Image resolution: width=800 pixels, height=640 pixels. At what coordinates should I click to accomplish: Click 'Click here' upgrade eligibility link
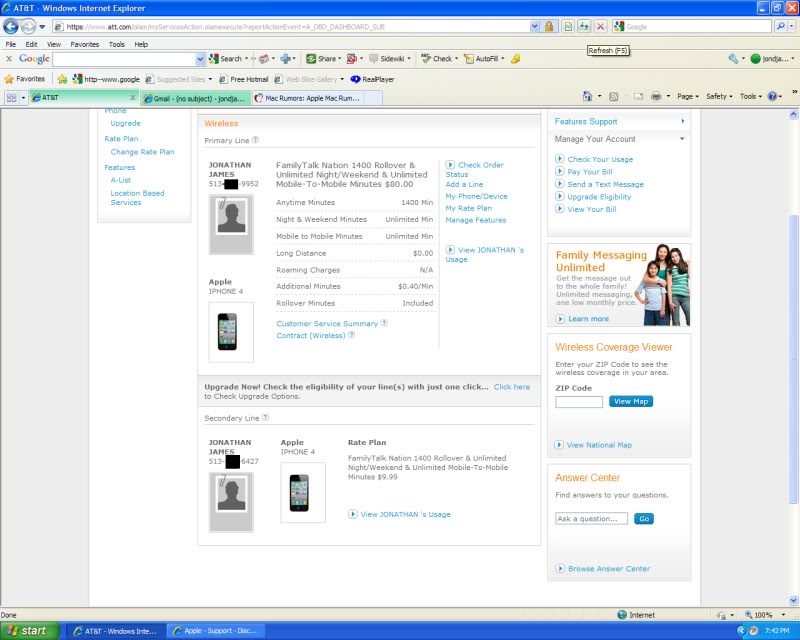click(512, 386)
